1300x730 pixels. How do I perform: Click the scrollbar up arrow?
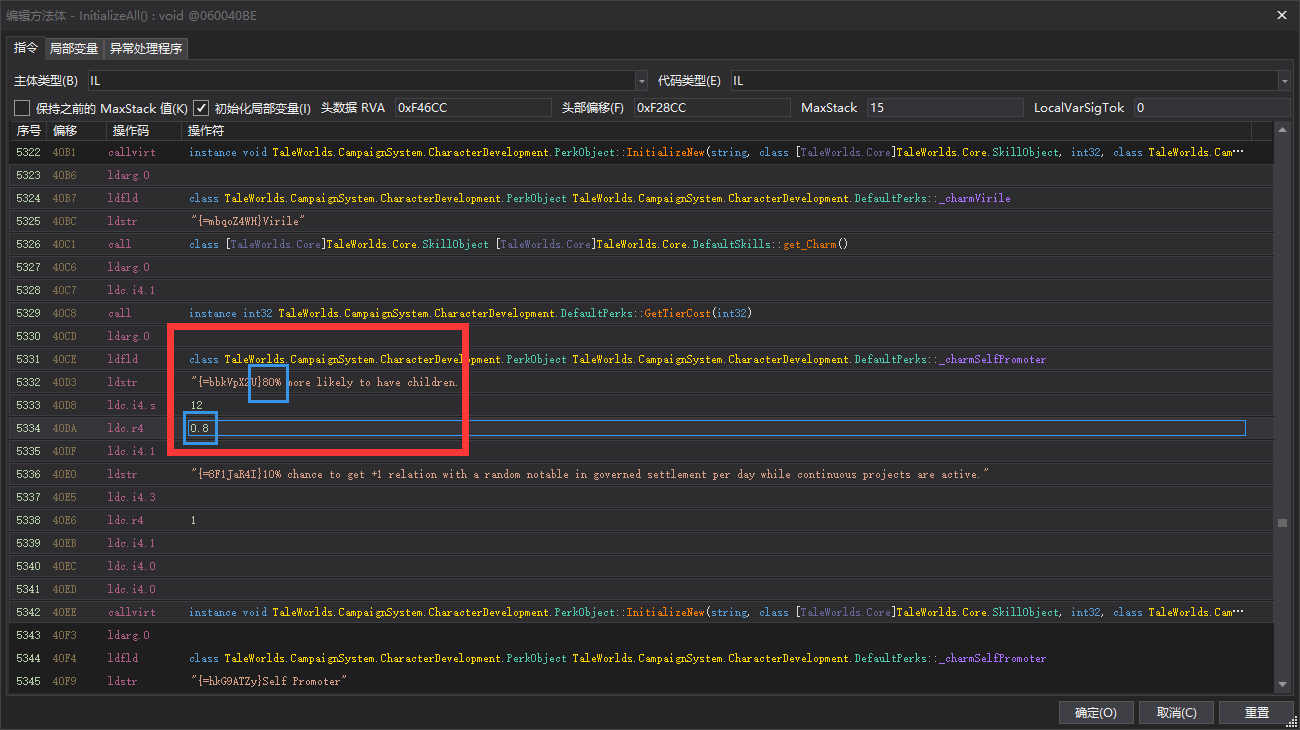[1283, 131]
